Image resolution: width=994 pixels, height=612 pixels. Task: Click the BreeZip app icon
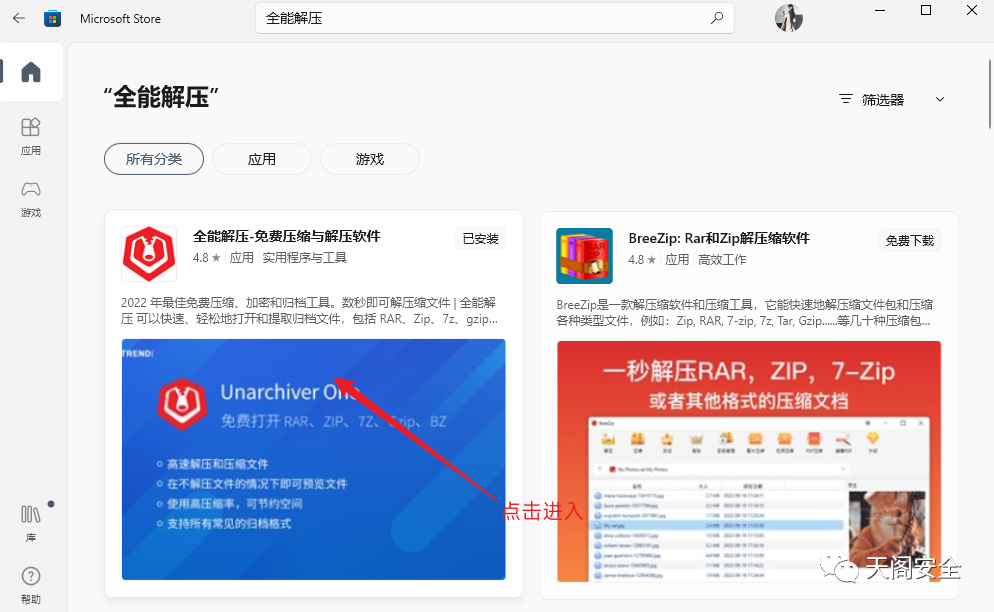(584, 256)
